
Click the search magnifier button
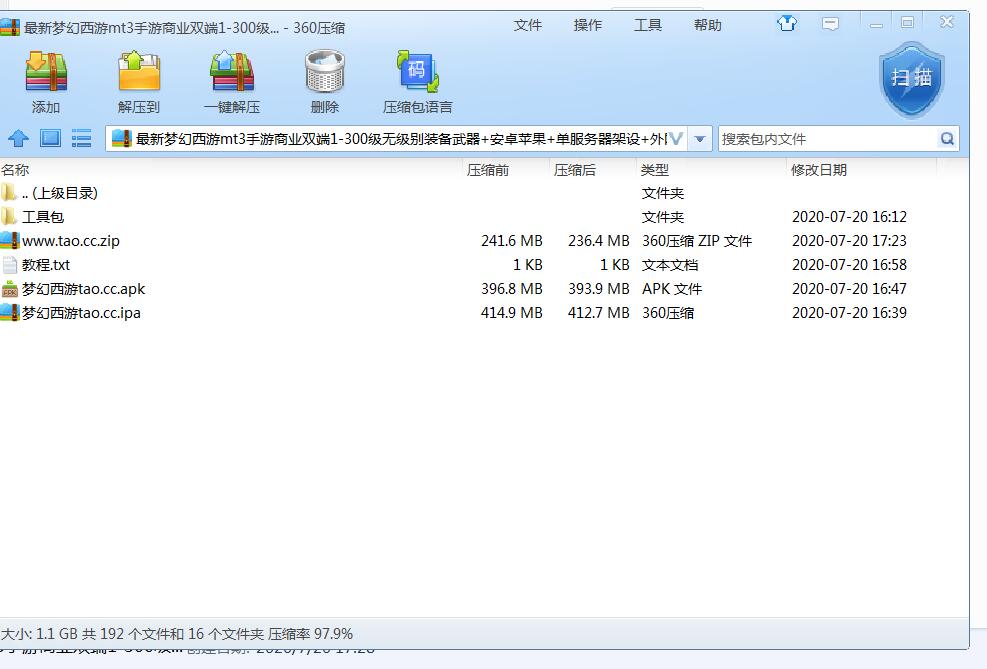tap(947, 139)
